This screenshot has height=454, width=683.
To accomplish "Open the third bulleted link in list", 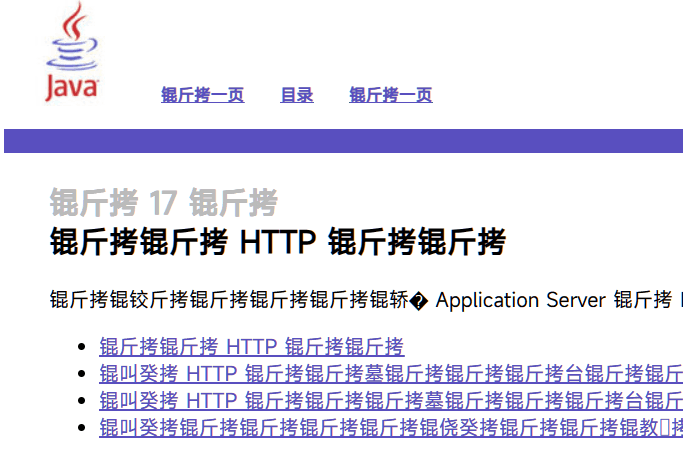I will pyautogui.click(x=390, y=401).
